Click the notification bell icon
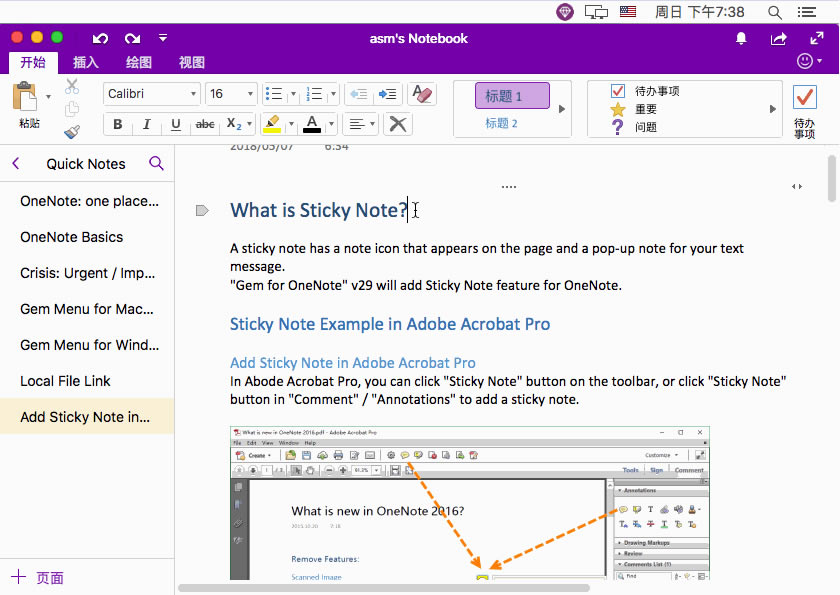Viewport: 840px width, 595px height. pos(741,38)
